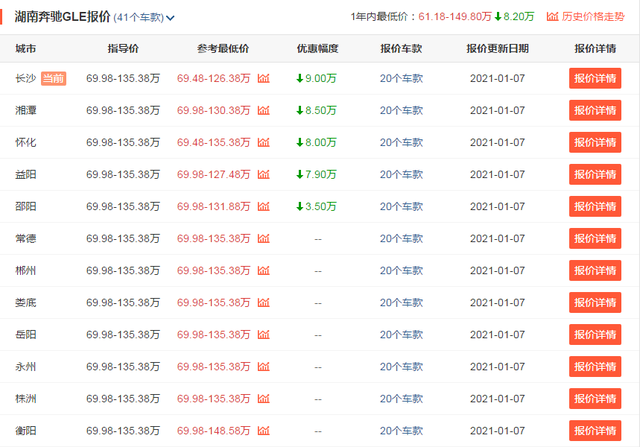Select city name 益阳

(26, 174)
